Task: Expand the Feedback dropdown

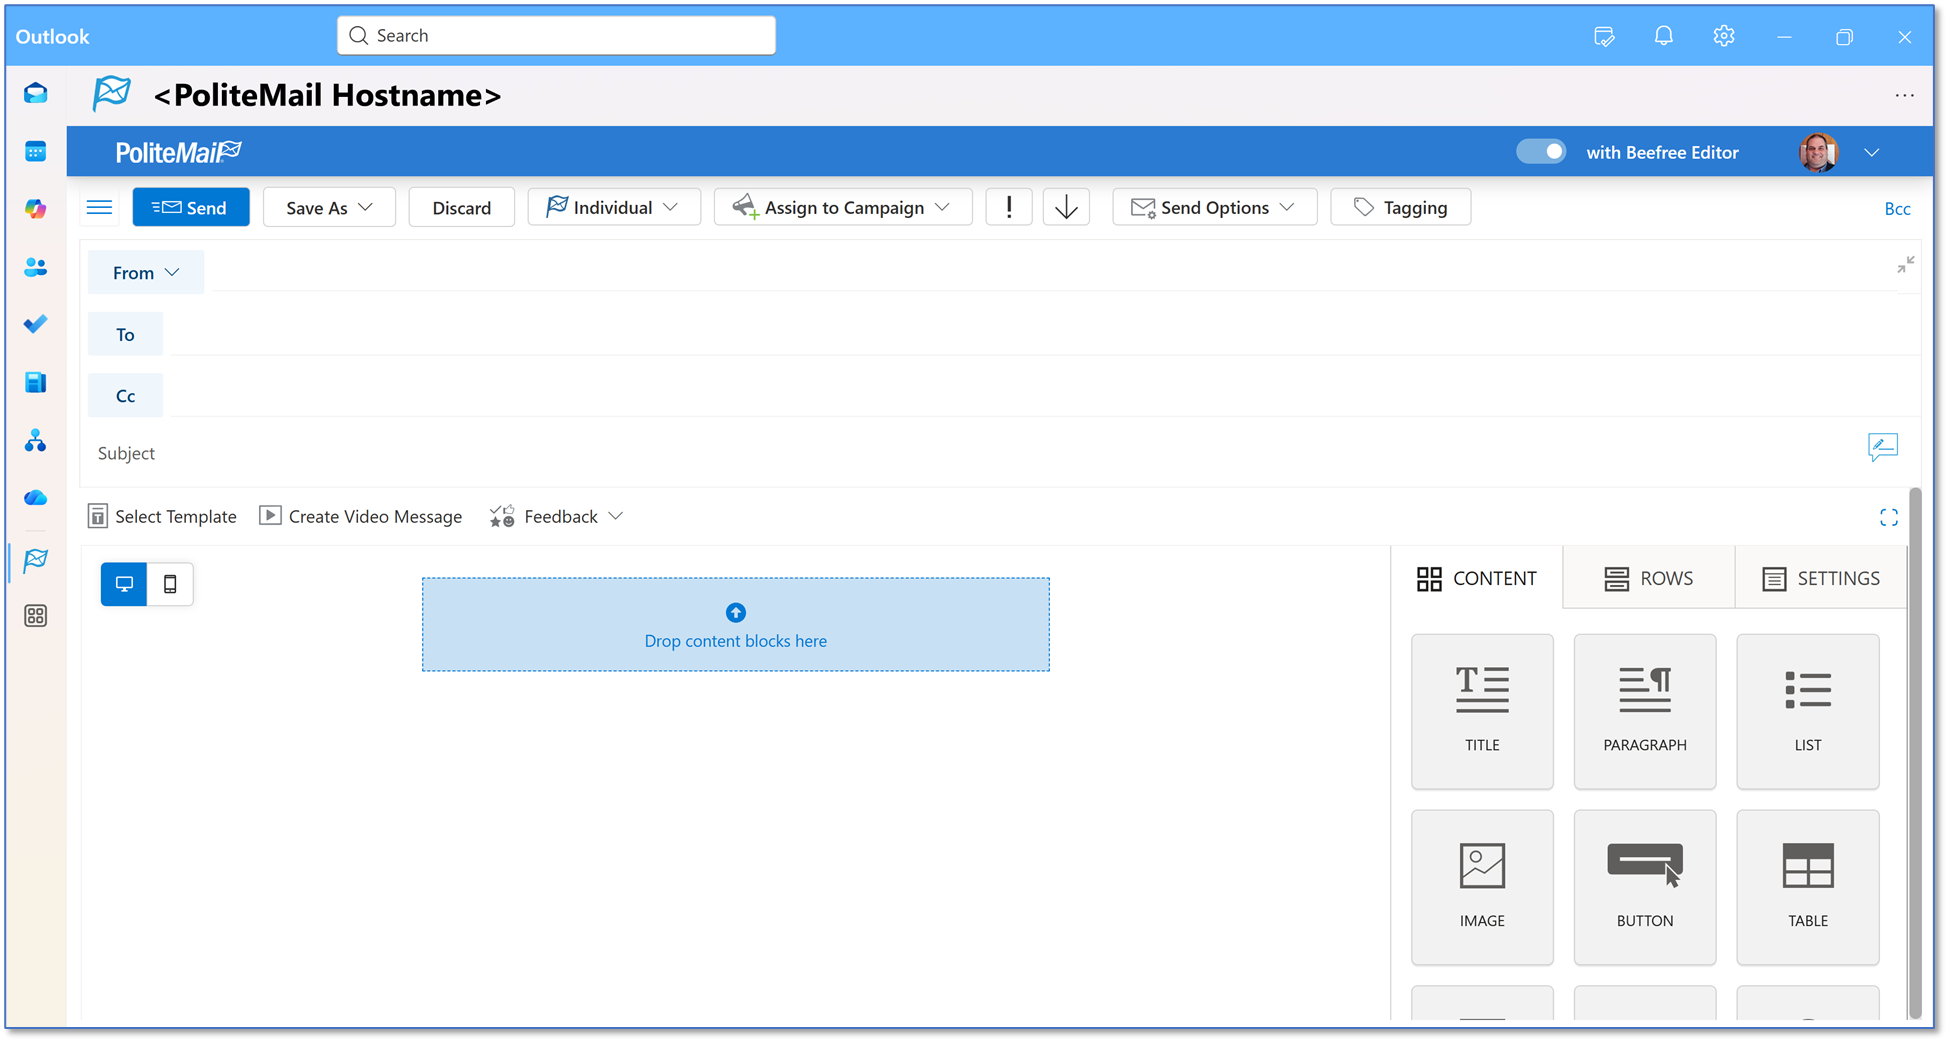Action: pos(557,516)
